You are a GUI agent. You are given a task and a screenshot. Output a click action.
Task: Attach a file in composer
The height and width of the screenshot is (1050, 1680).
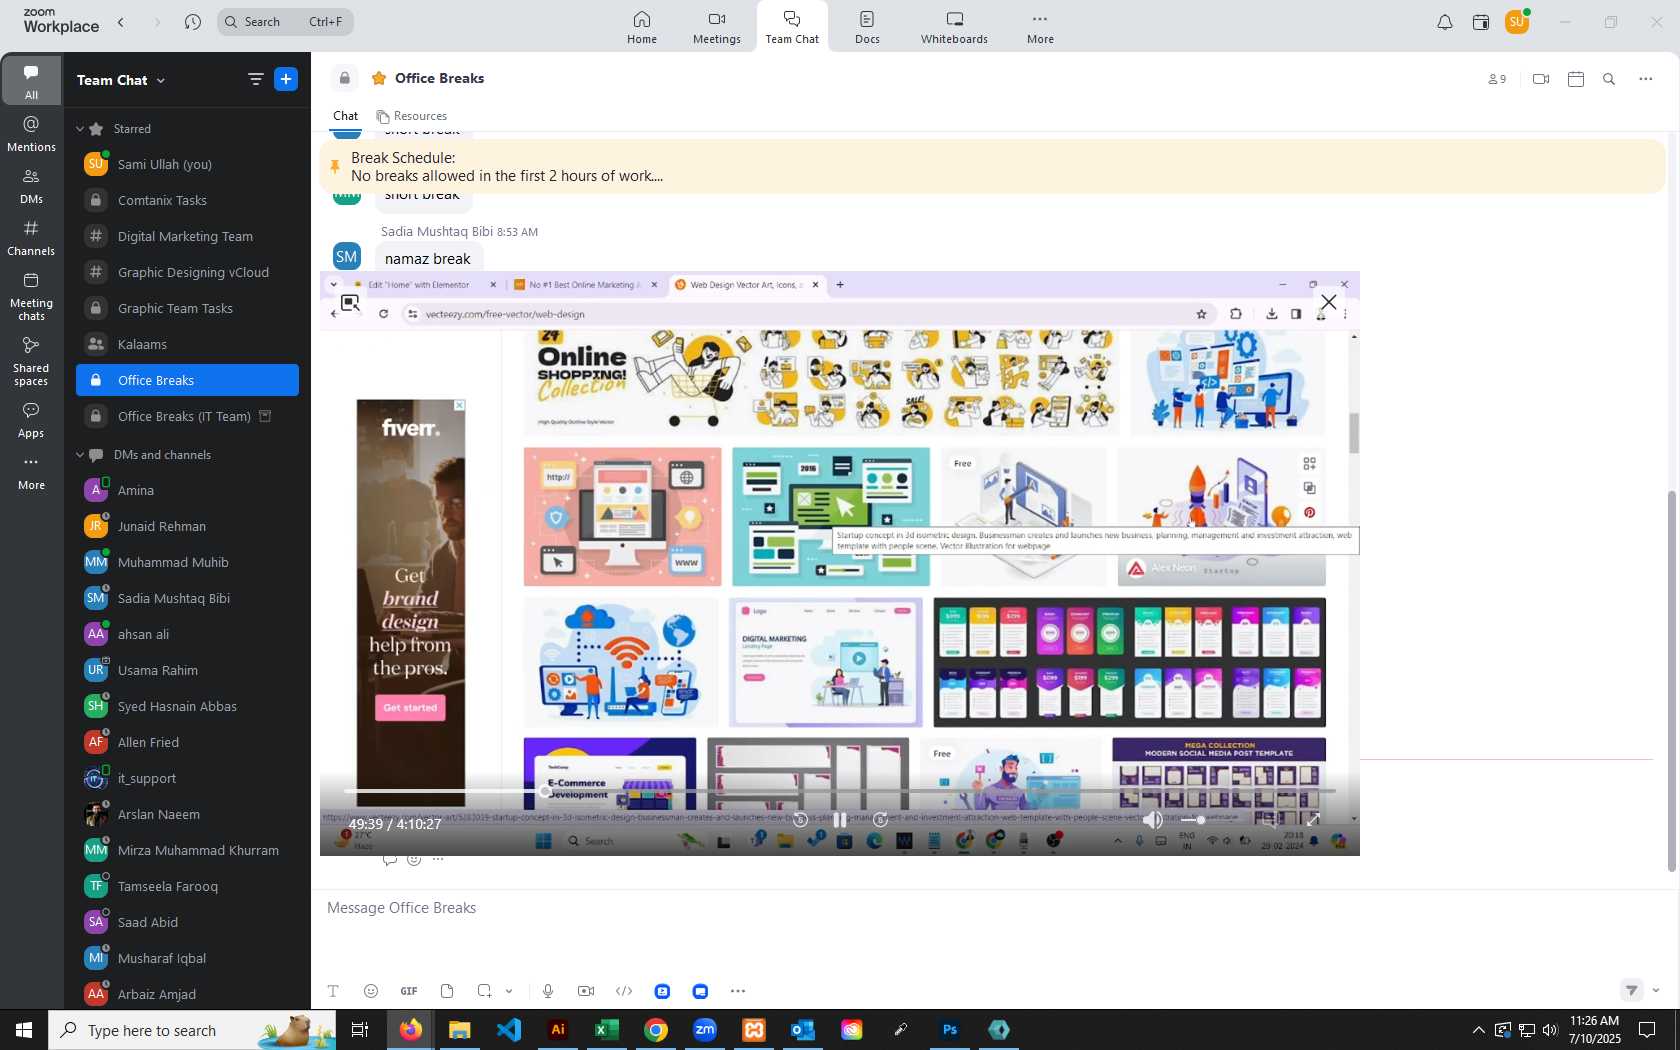point(447,991)
